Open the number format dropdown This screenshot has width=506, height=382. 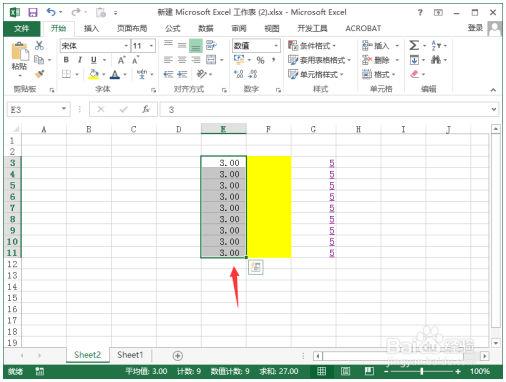pyautogui.click(x=276, y=46)
